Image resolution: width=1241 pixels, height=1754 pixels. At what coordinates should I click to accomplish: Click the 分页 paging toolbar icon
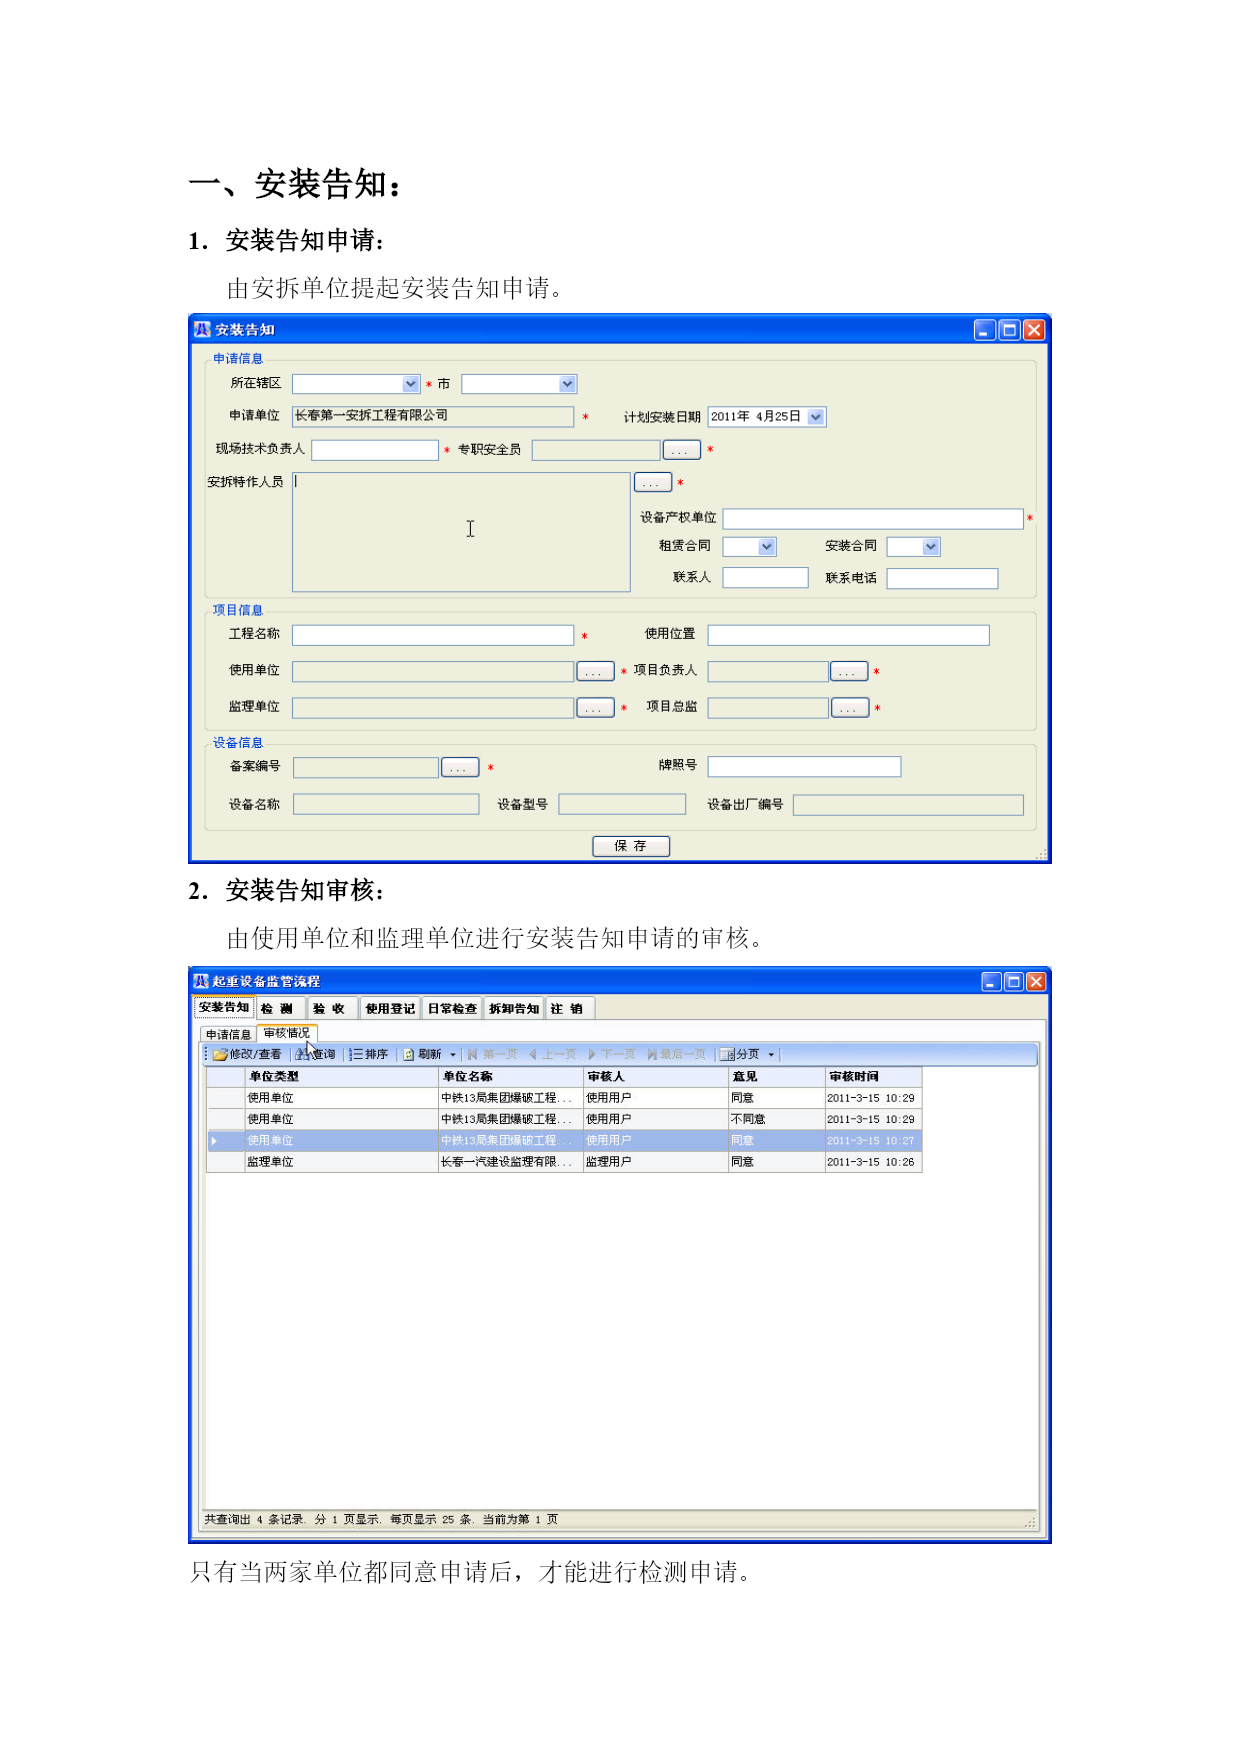[x=728, y=1055]
